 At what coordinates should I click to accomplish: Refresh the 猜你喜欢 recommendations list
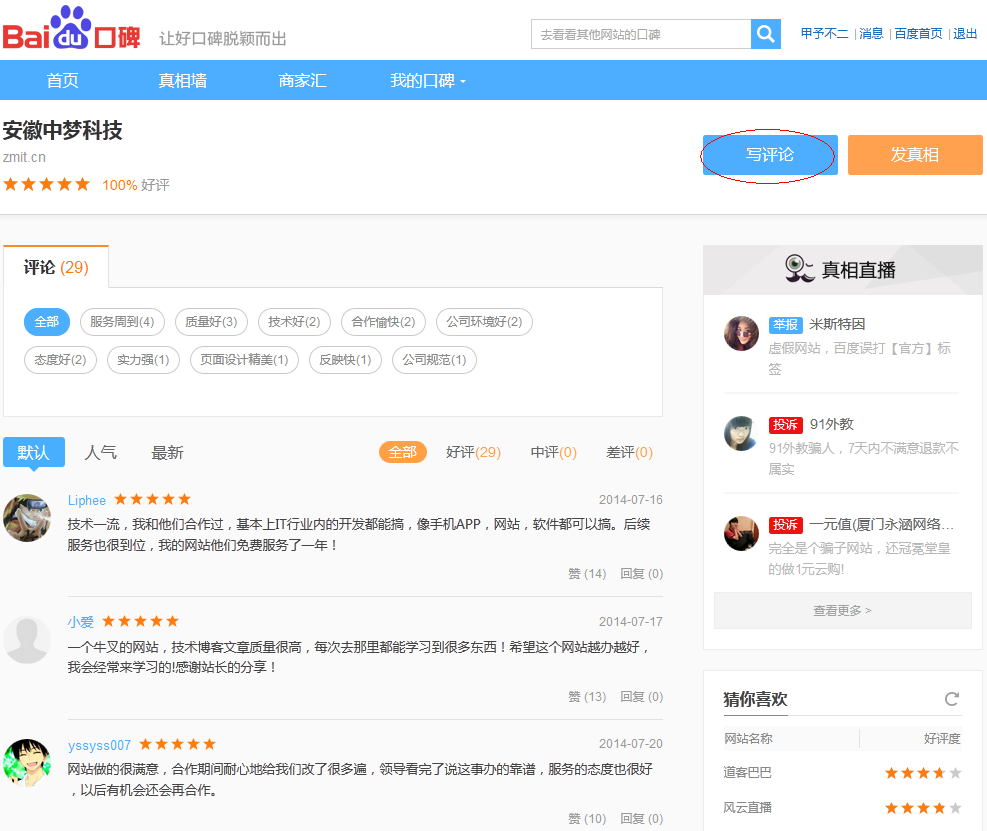[x=951, y=699]
